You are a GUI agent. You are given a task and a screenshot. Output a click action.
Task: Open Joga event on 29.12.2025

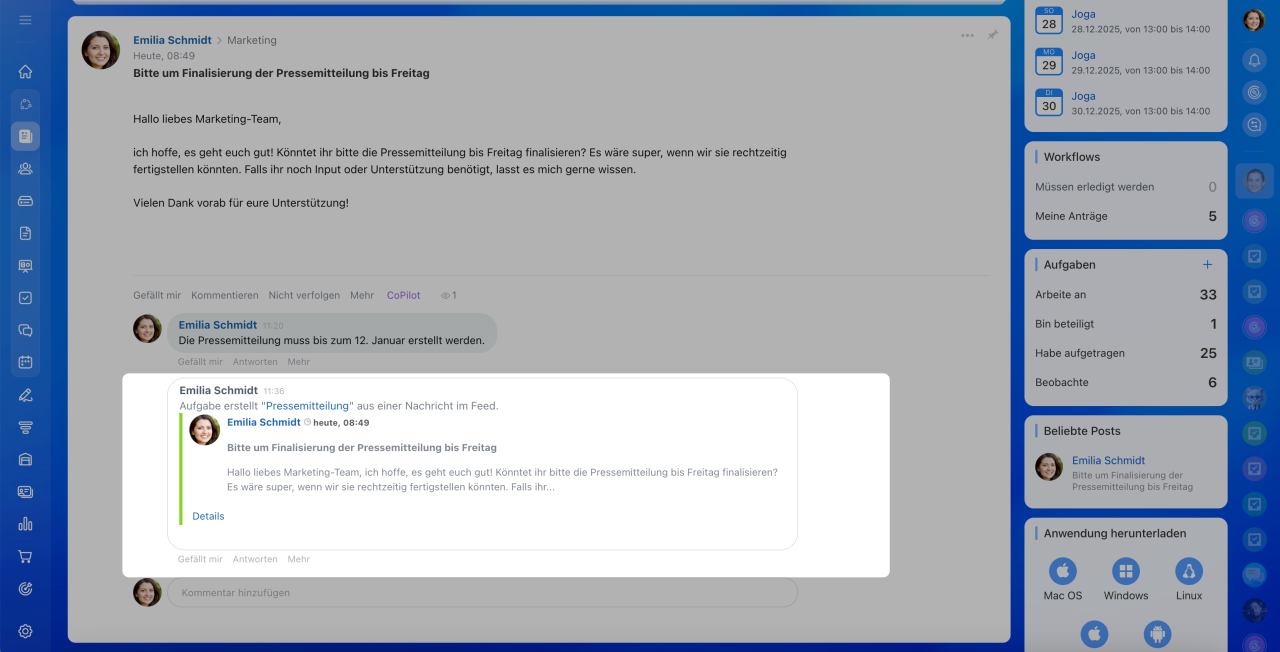[1084, 55]
